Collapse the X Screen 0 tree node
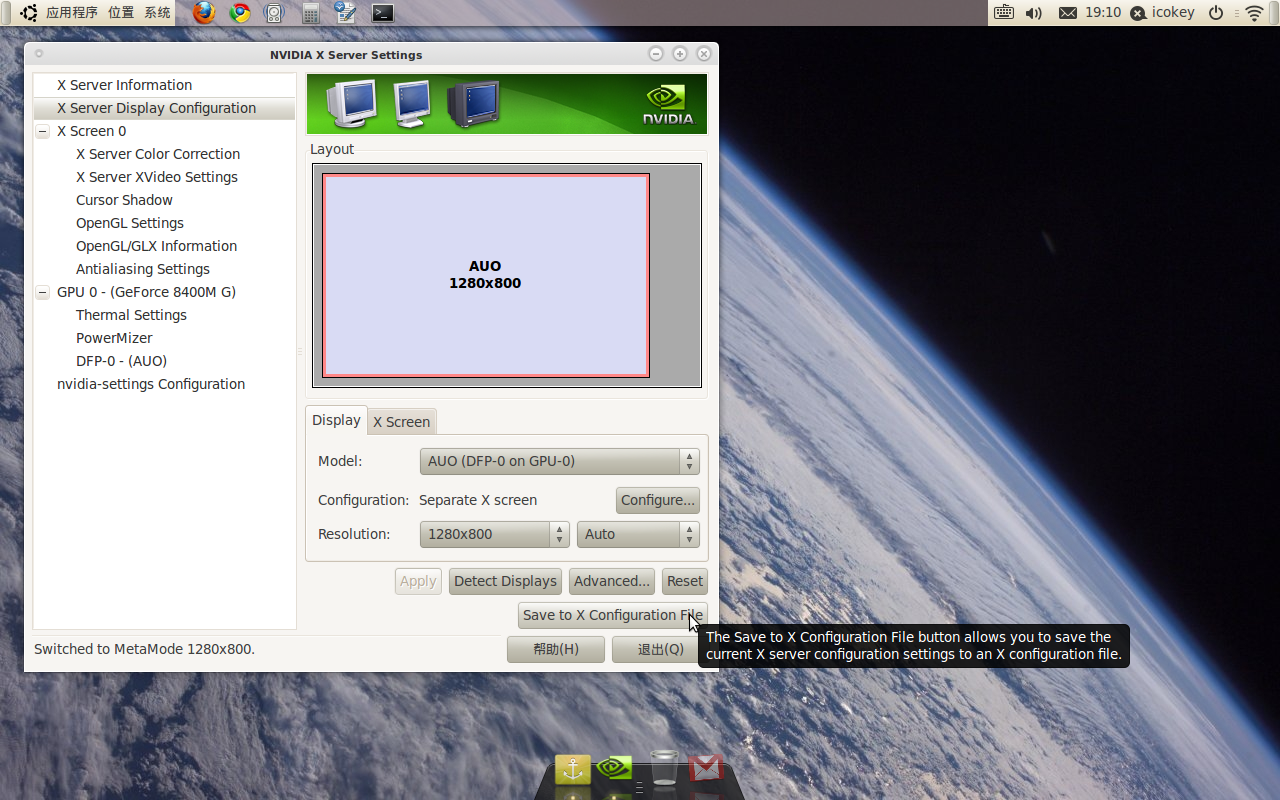1280x800 pixels. point(42,131)
